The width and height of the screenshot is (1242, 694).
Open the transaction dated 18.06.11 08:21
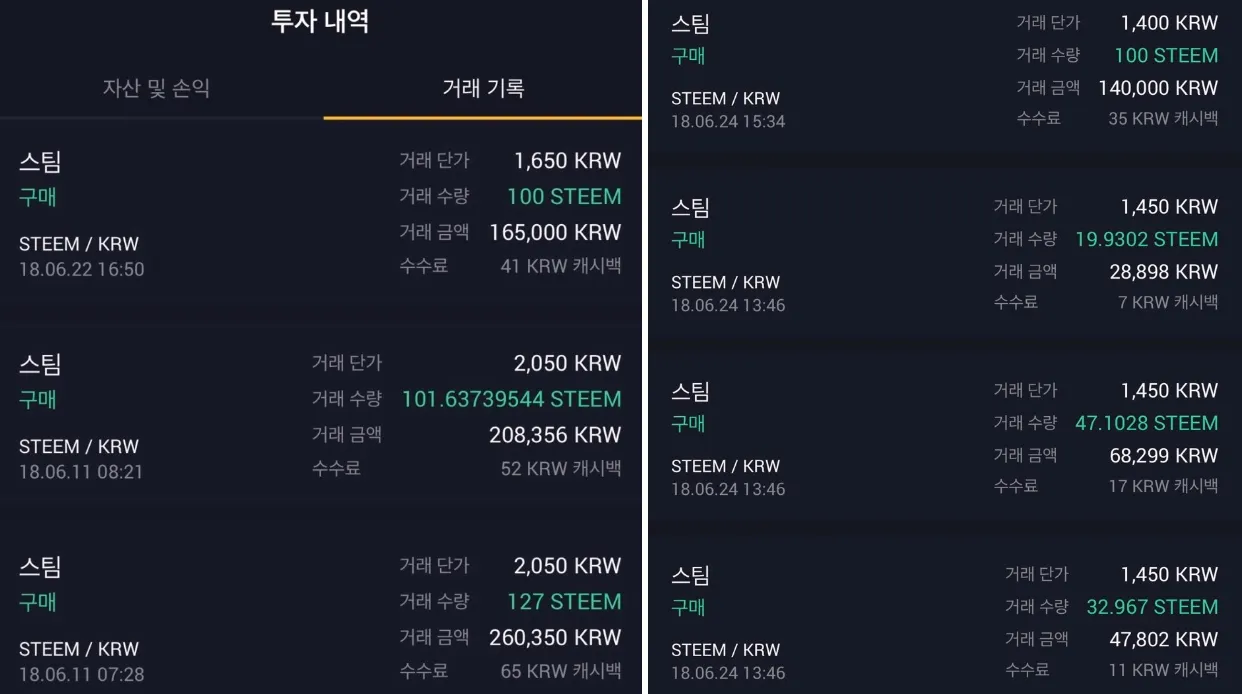(x=81, y=471)
